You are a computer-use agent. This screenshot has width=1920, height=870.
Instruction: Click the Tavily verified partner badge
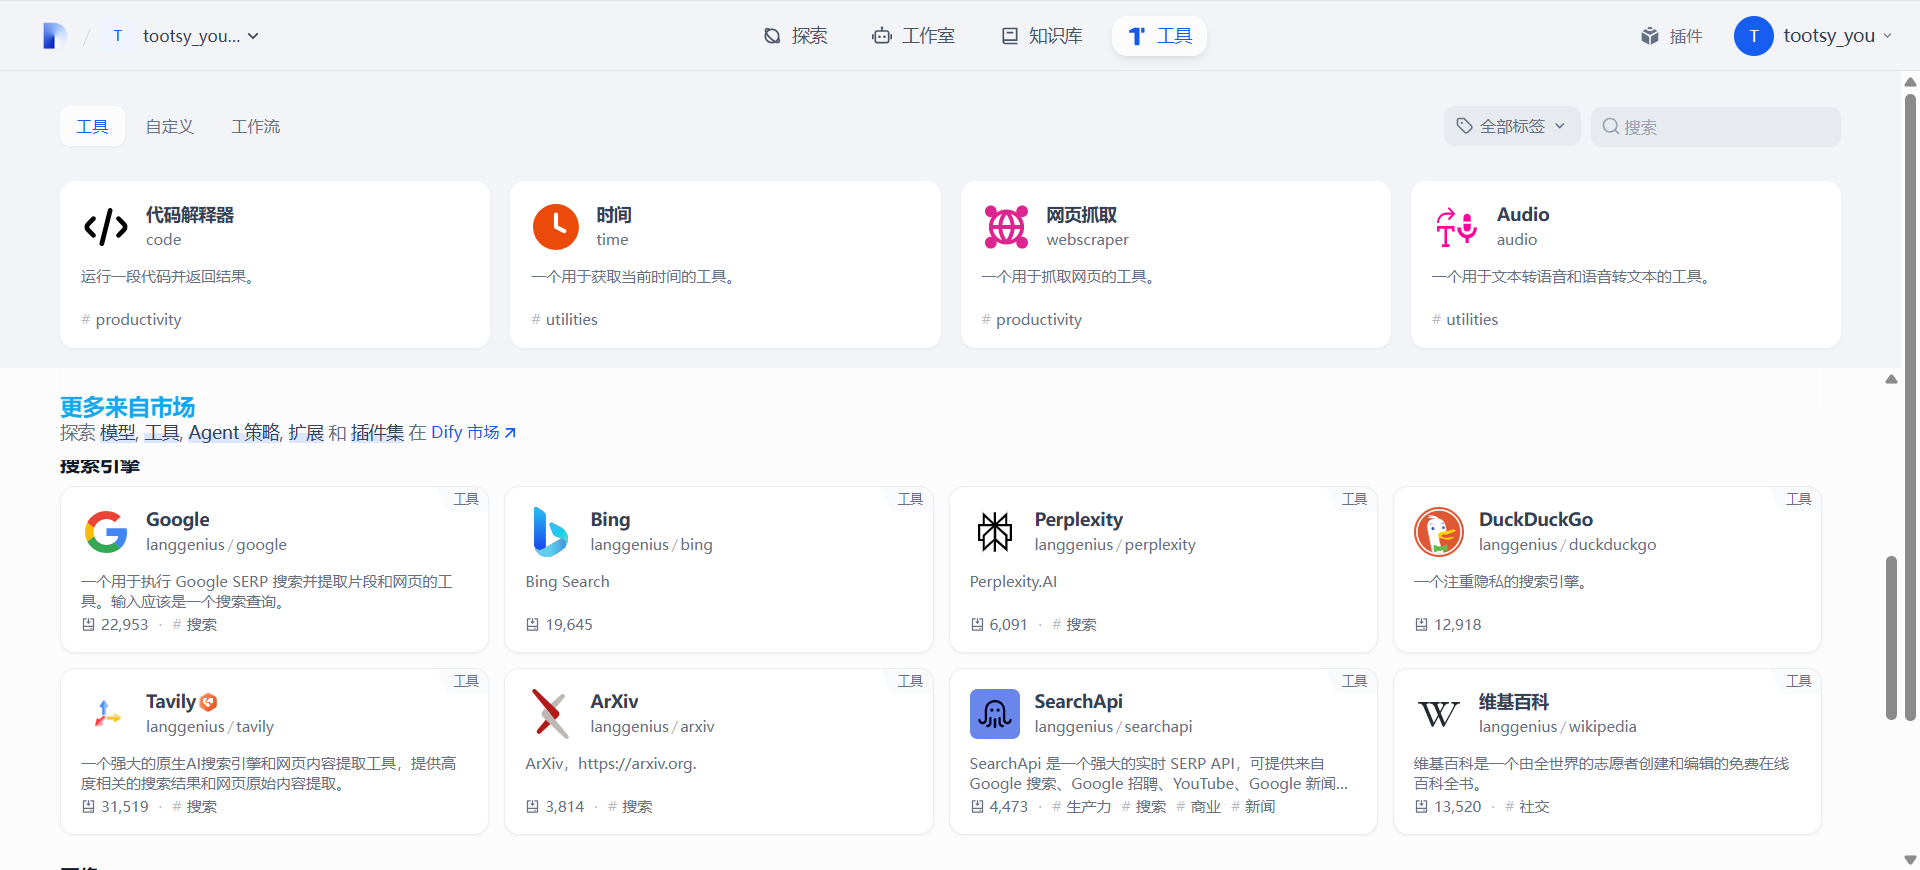[208, 702]
